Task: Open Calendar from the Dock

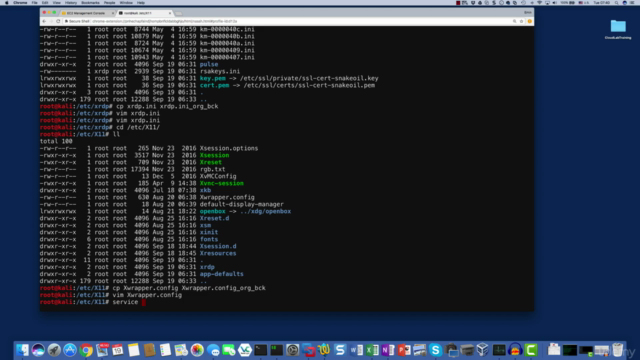Action: pos(118,350)
